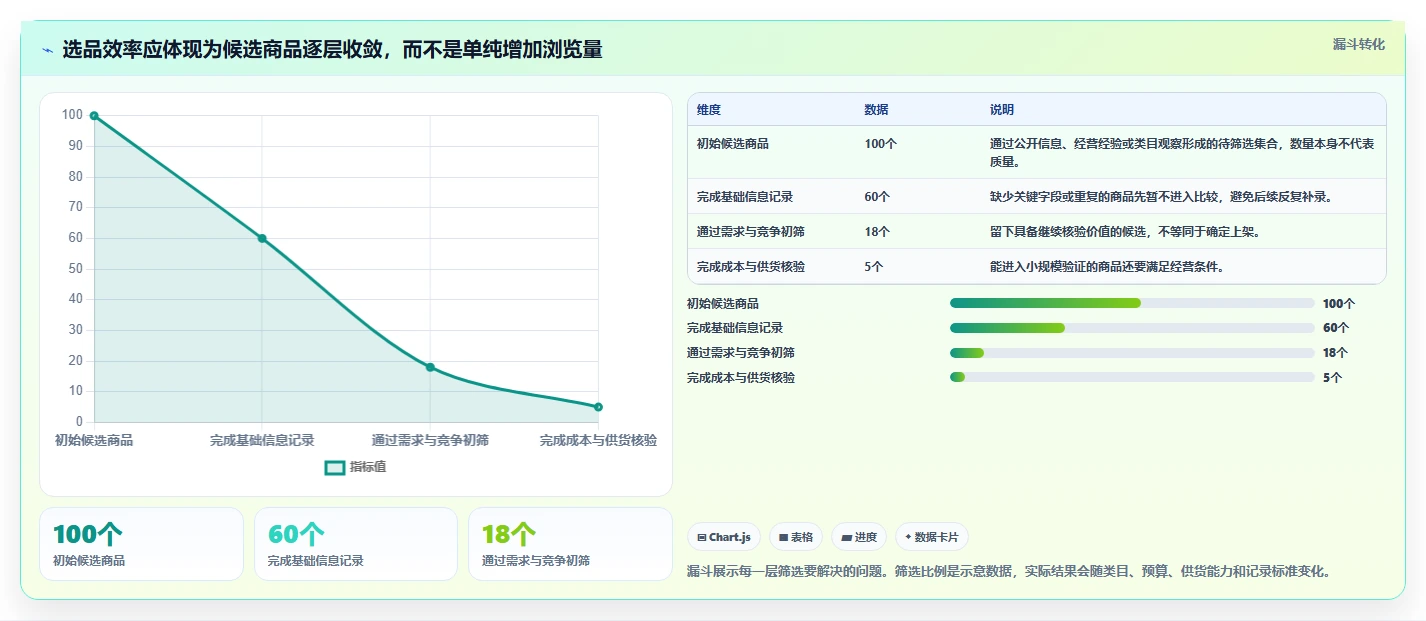Screen dimensions: 1426x621
Task: Click x-axis label 完成成本与供货核验 in chart
Action: [x=598, y=440]
